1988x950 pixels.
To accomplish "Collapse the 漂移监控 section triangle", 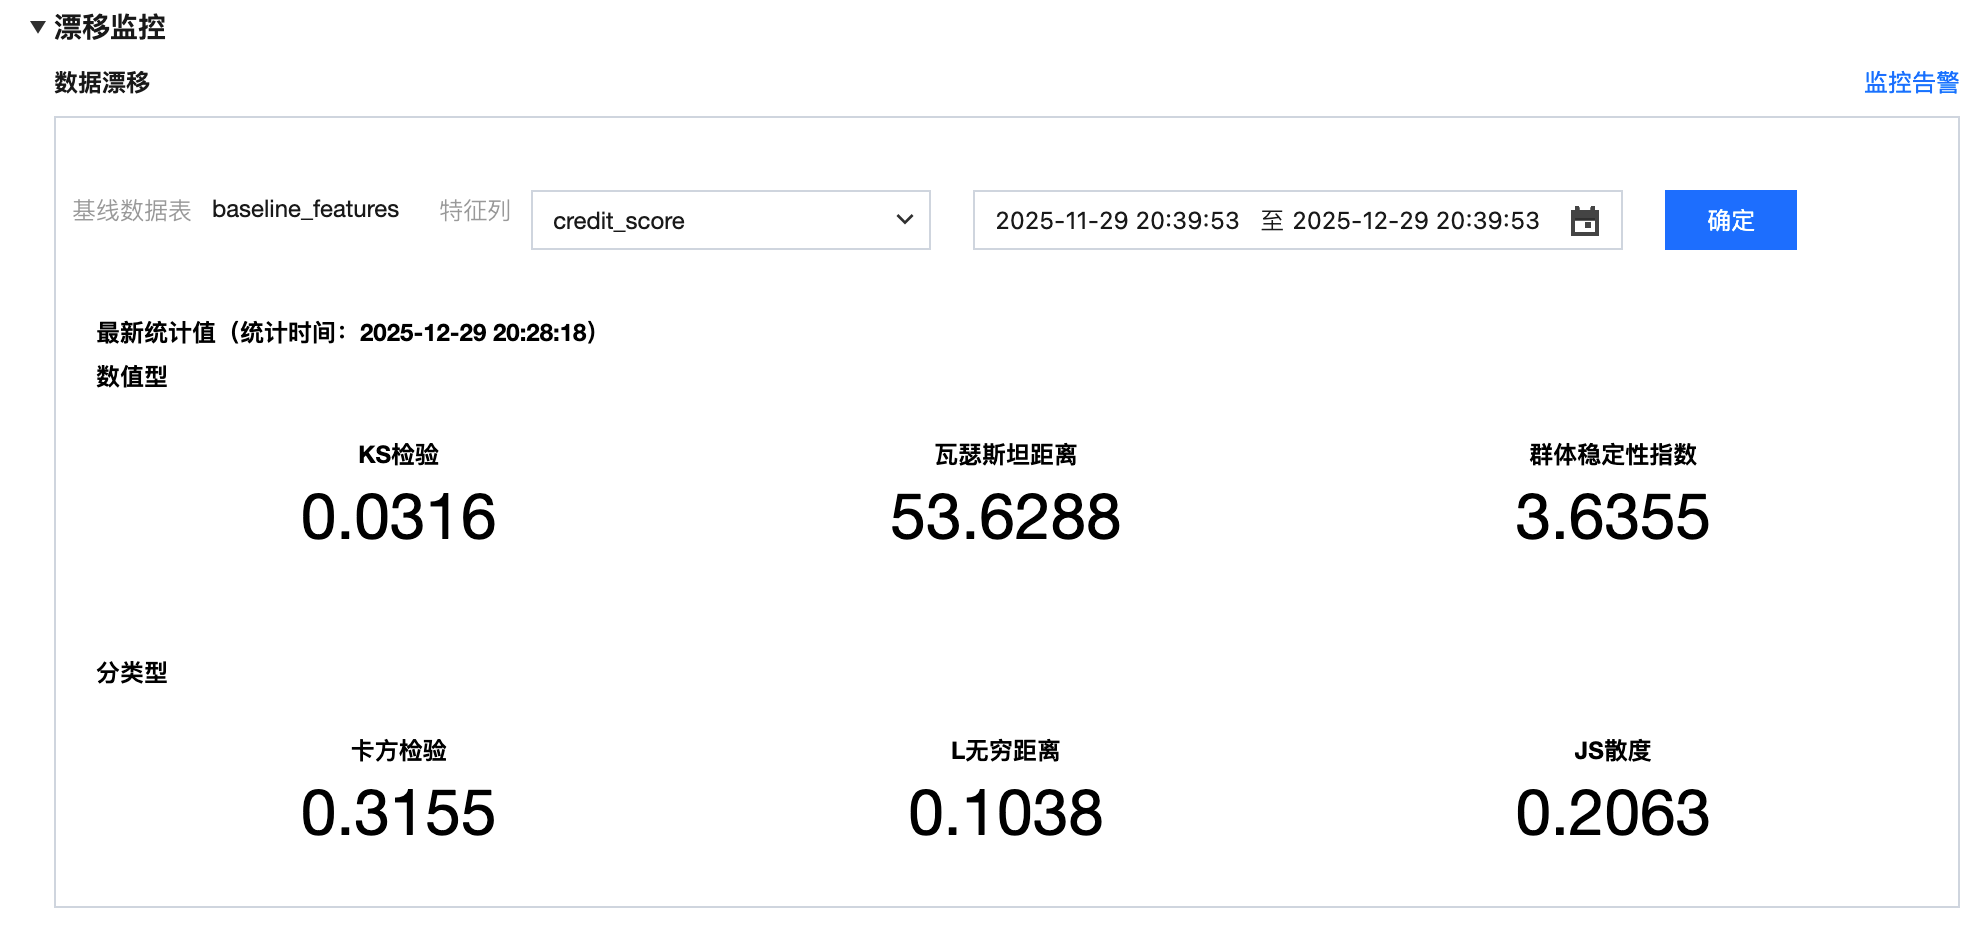I will (x=38, y=27).
